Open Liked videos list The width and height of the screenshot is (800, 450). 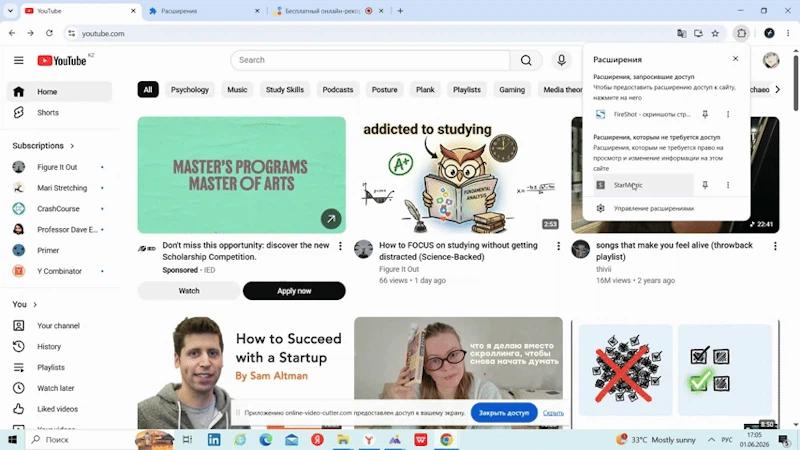point(60,409)
